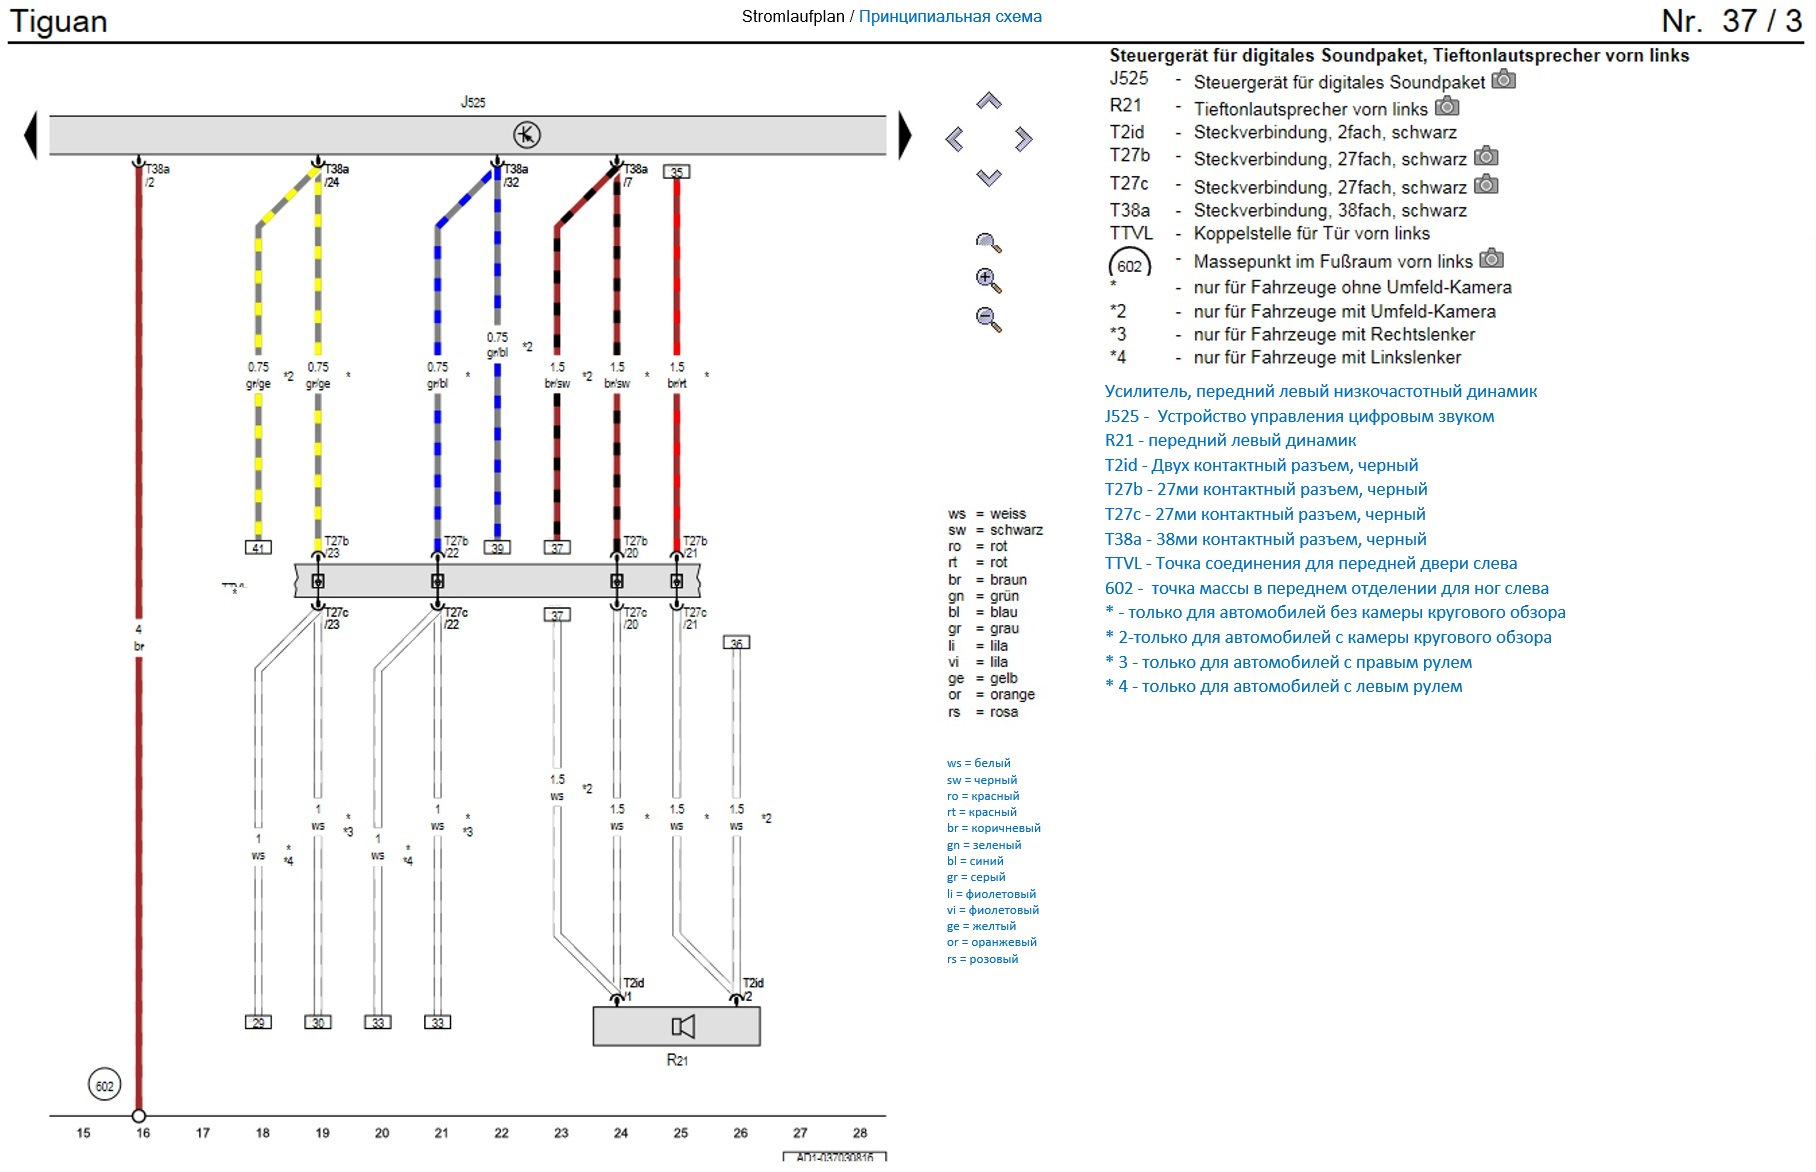Click the plain magnifier reset-zoom icon

pos(988,243)
